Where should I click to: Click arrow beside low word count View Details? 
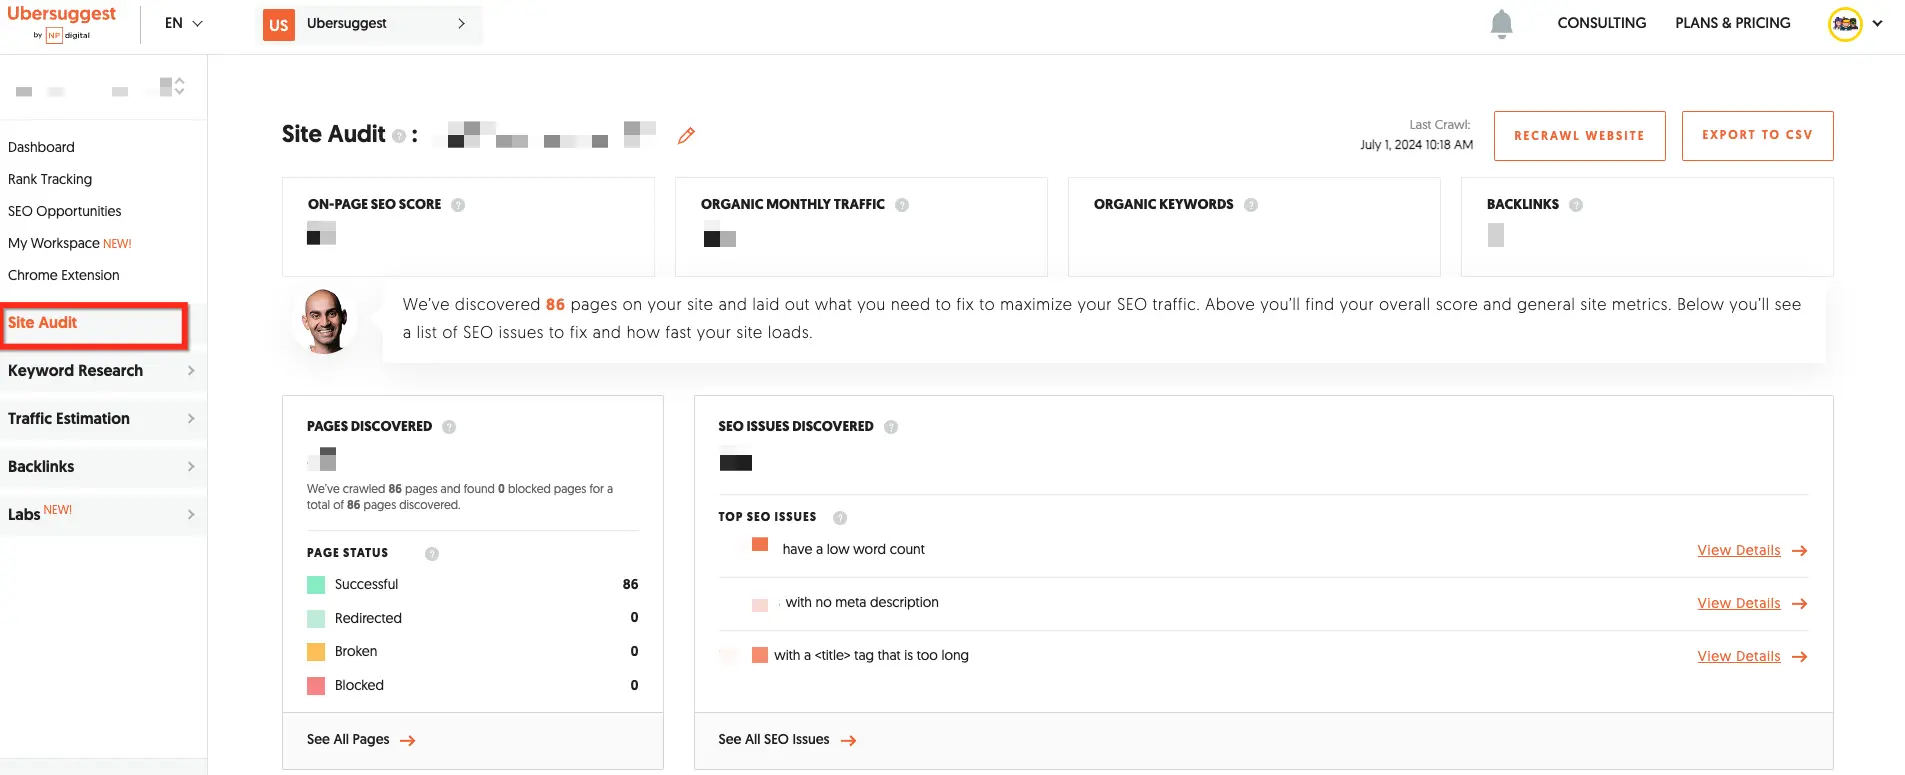click(1800, 551)
